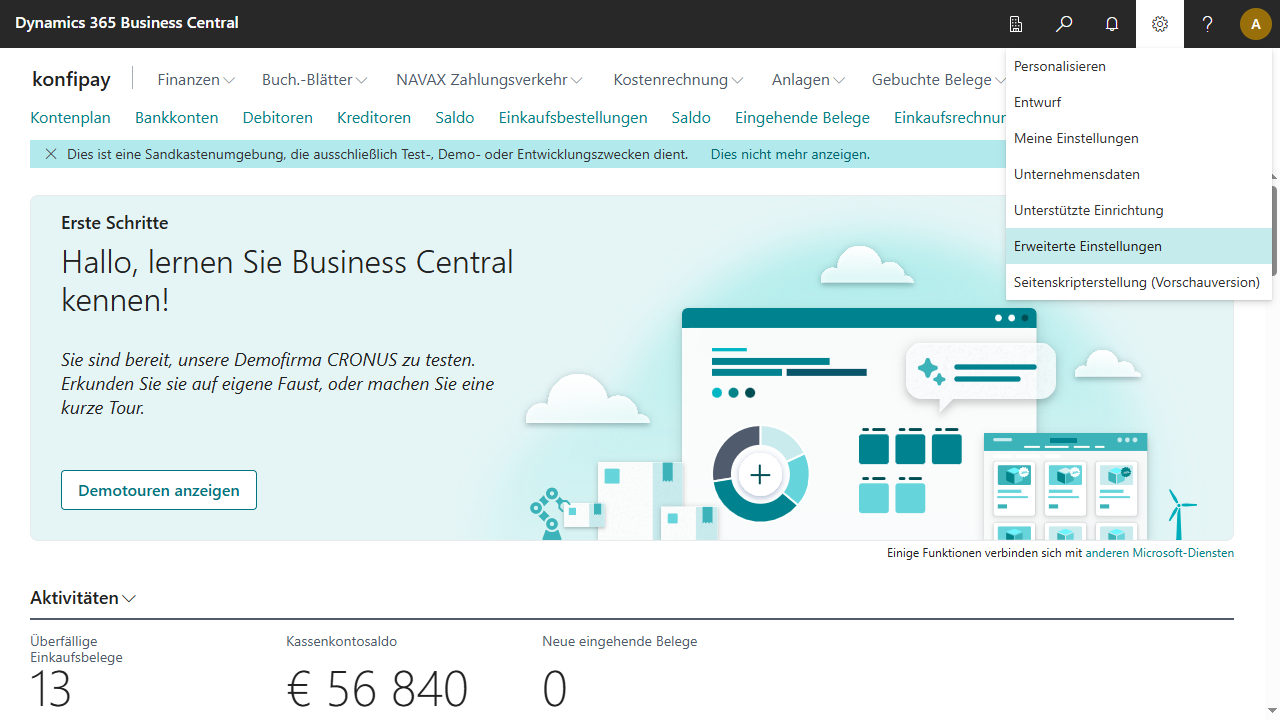Close the settings gear menu

[1160, 24]
